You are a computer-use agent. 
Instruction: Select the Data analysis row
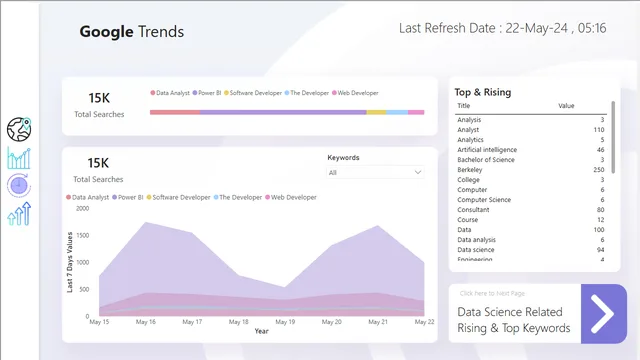coord(531,240)
